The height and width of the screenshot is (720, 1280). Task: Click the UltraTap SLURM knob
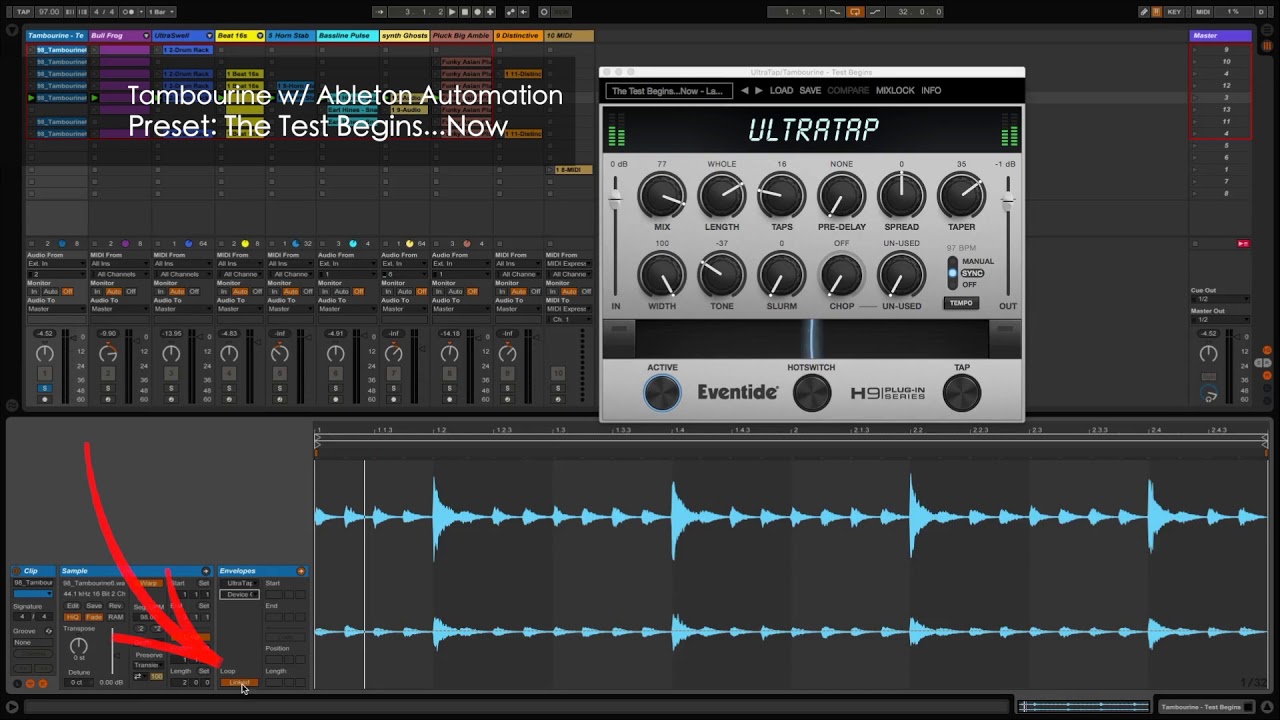pyautogui.click(x=782, y=274)
